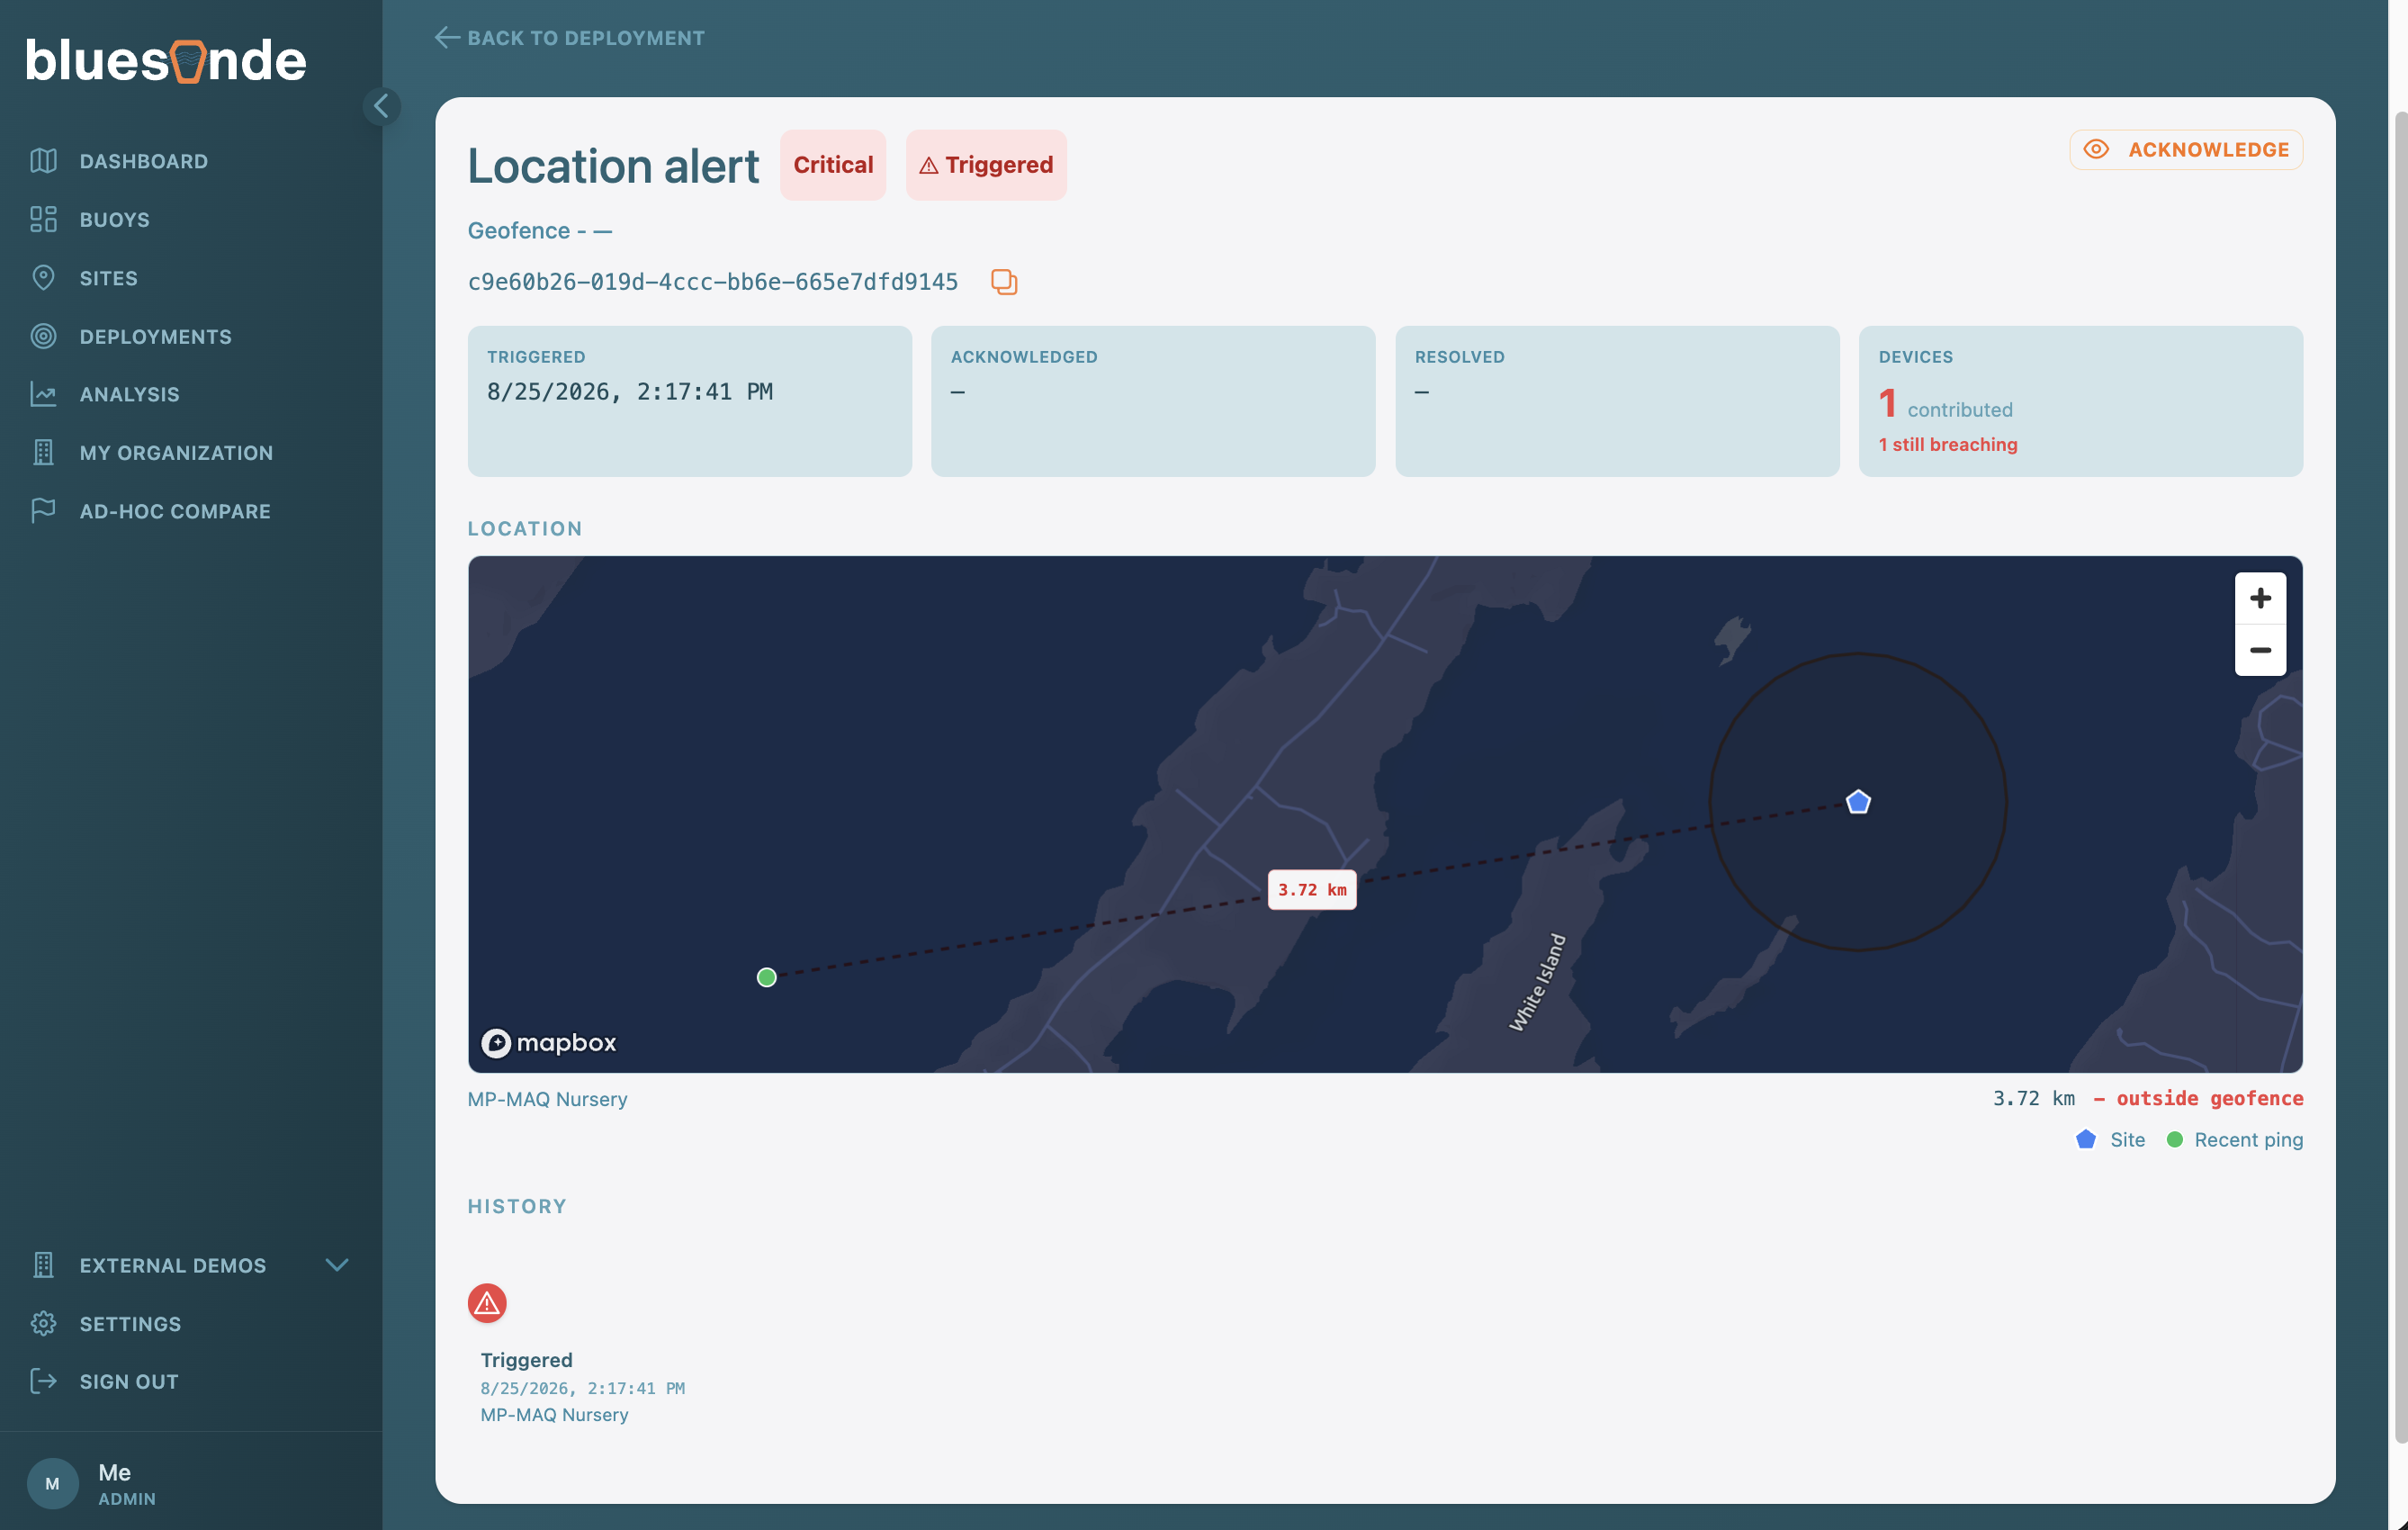This screenshot has width=2408, height=1530.
Task: Click External Demos building icon
Action: coord(43,1265)
